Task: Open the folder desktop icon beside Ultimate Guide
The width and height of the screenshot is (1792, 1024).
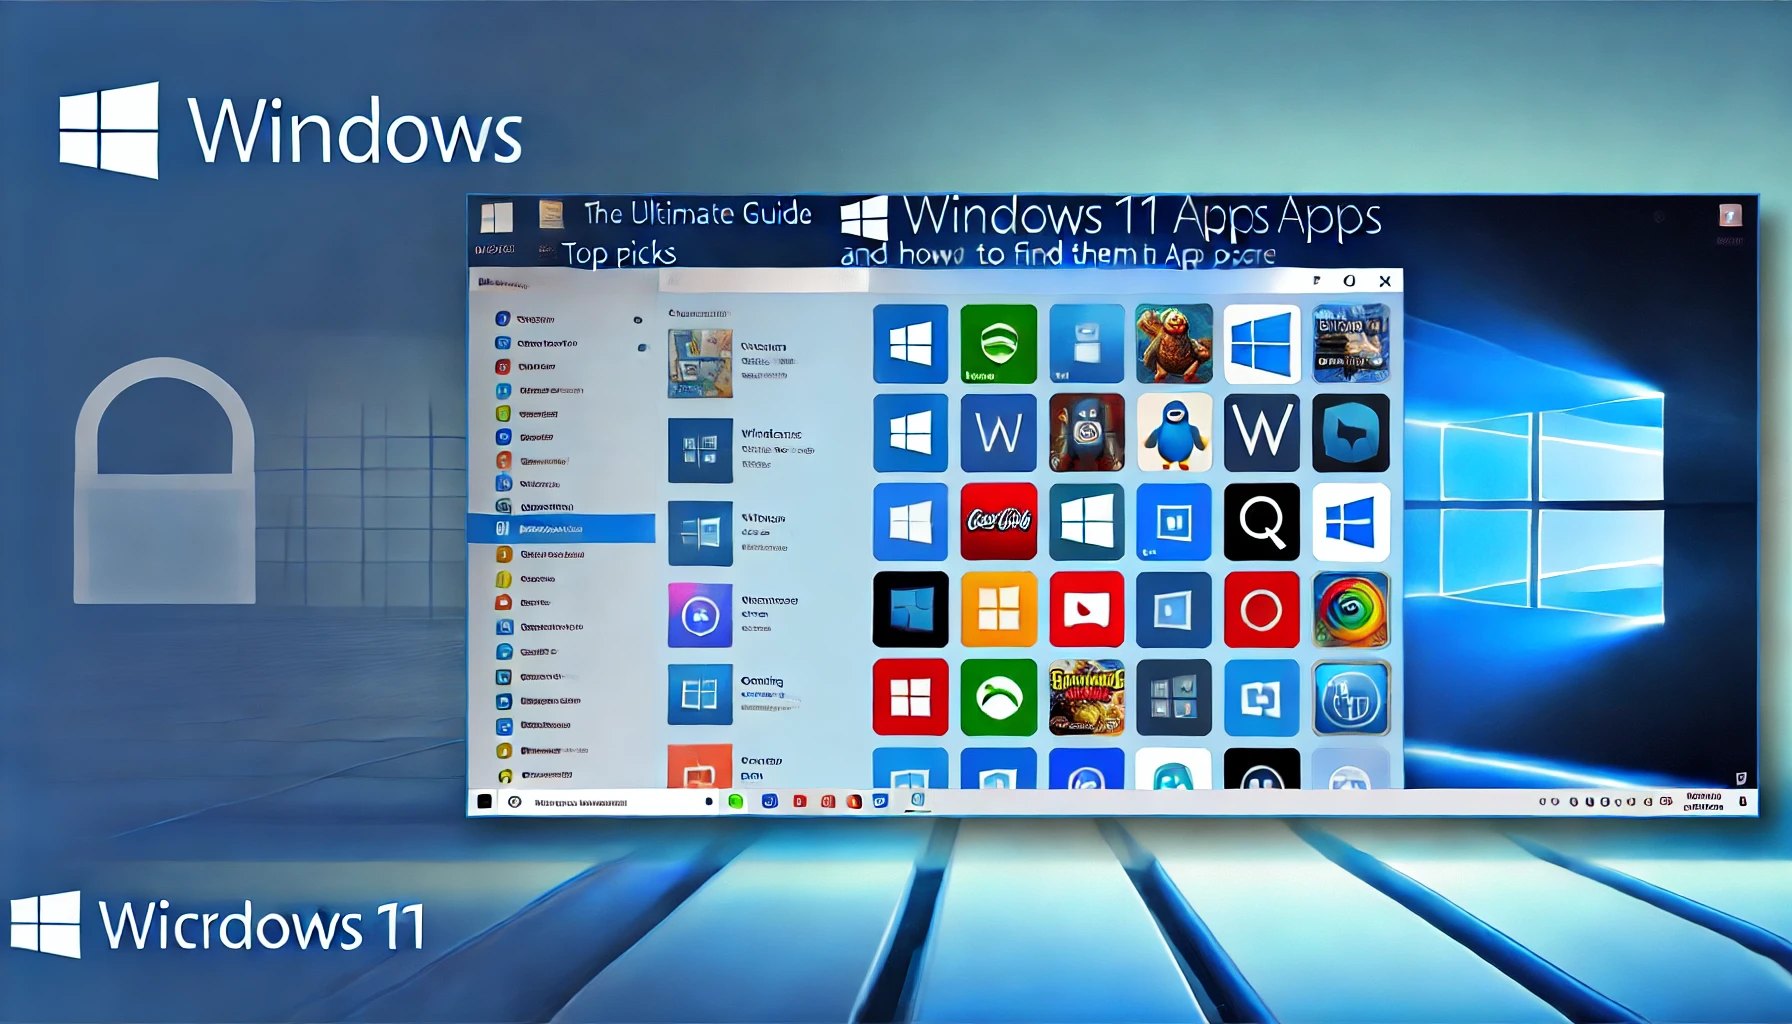Action: (550, 215)
